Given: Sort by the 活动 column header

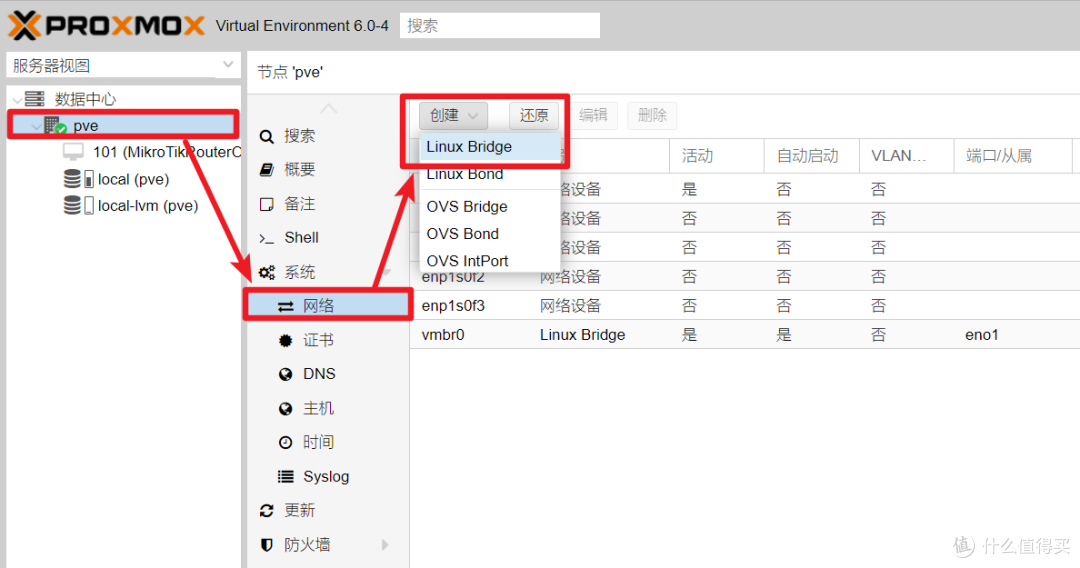Looking at the screenshot, I should pyautogui.click(x=716, y=156).
